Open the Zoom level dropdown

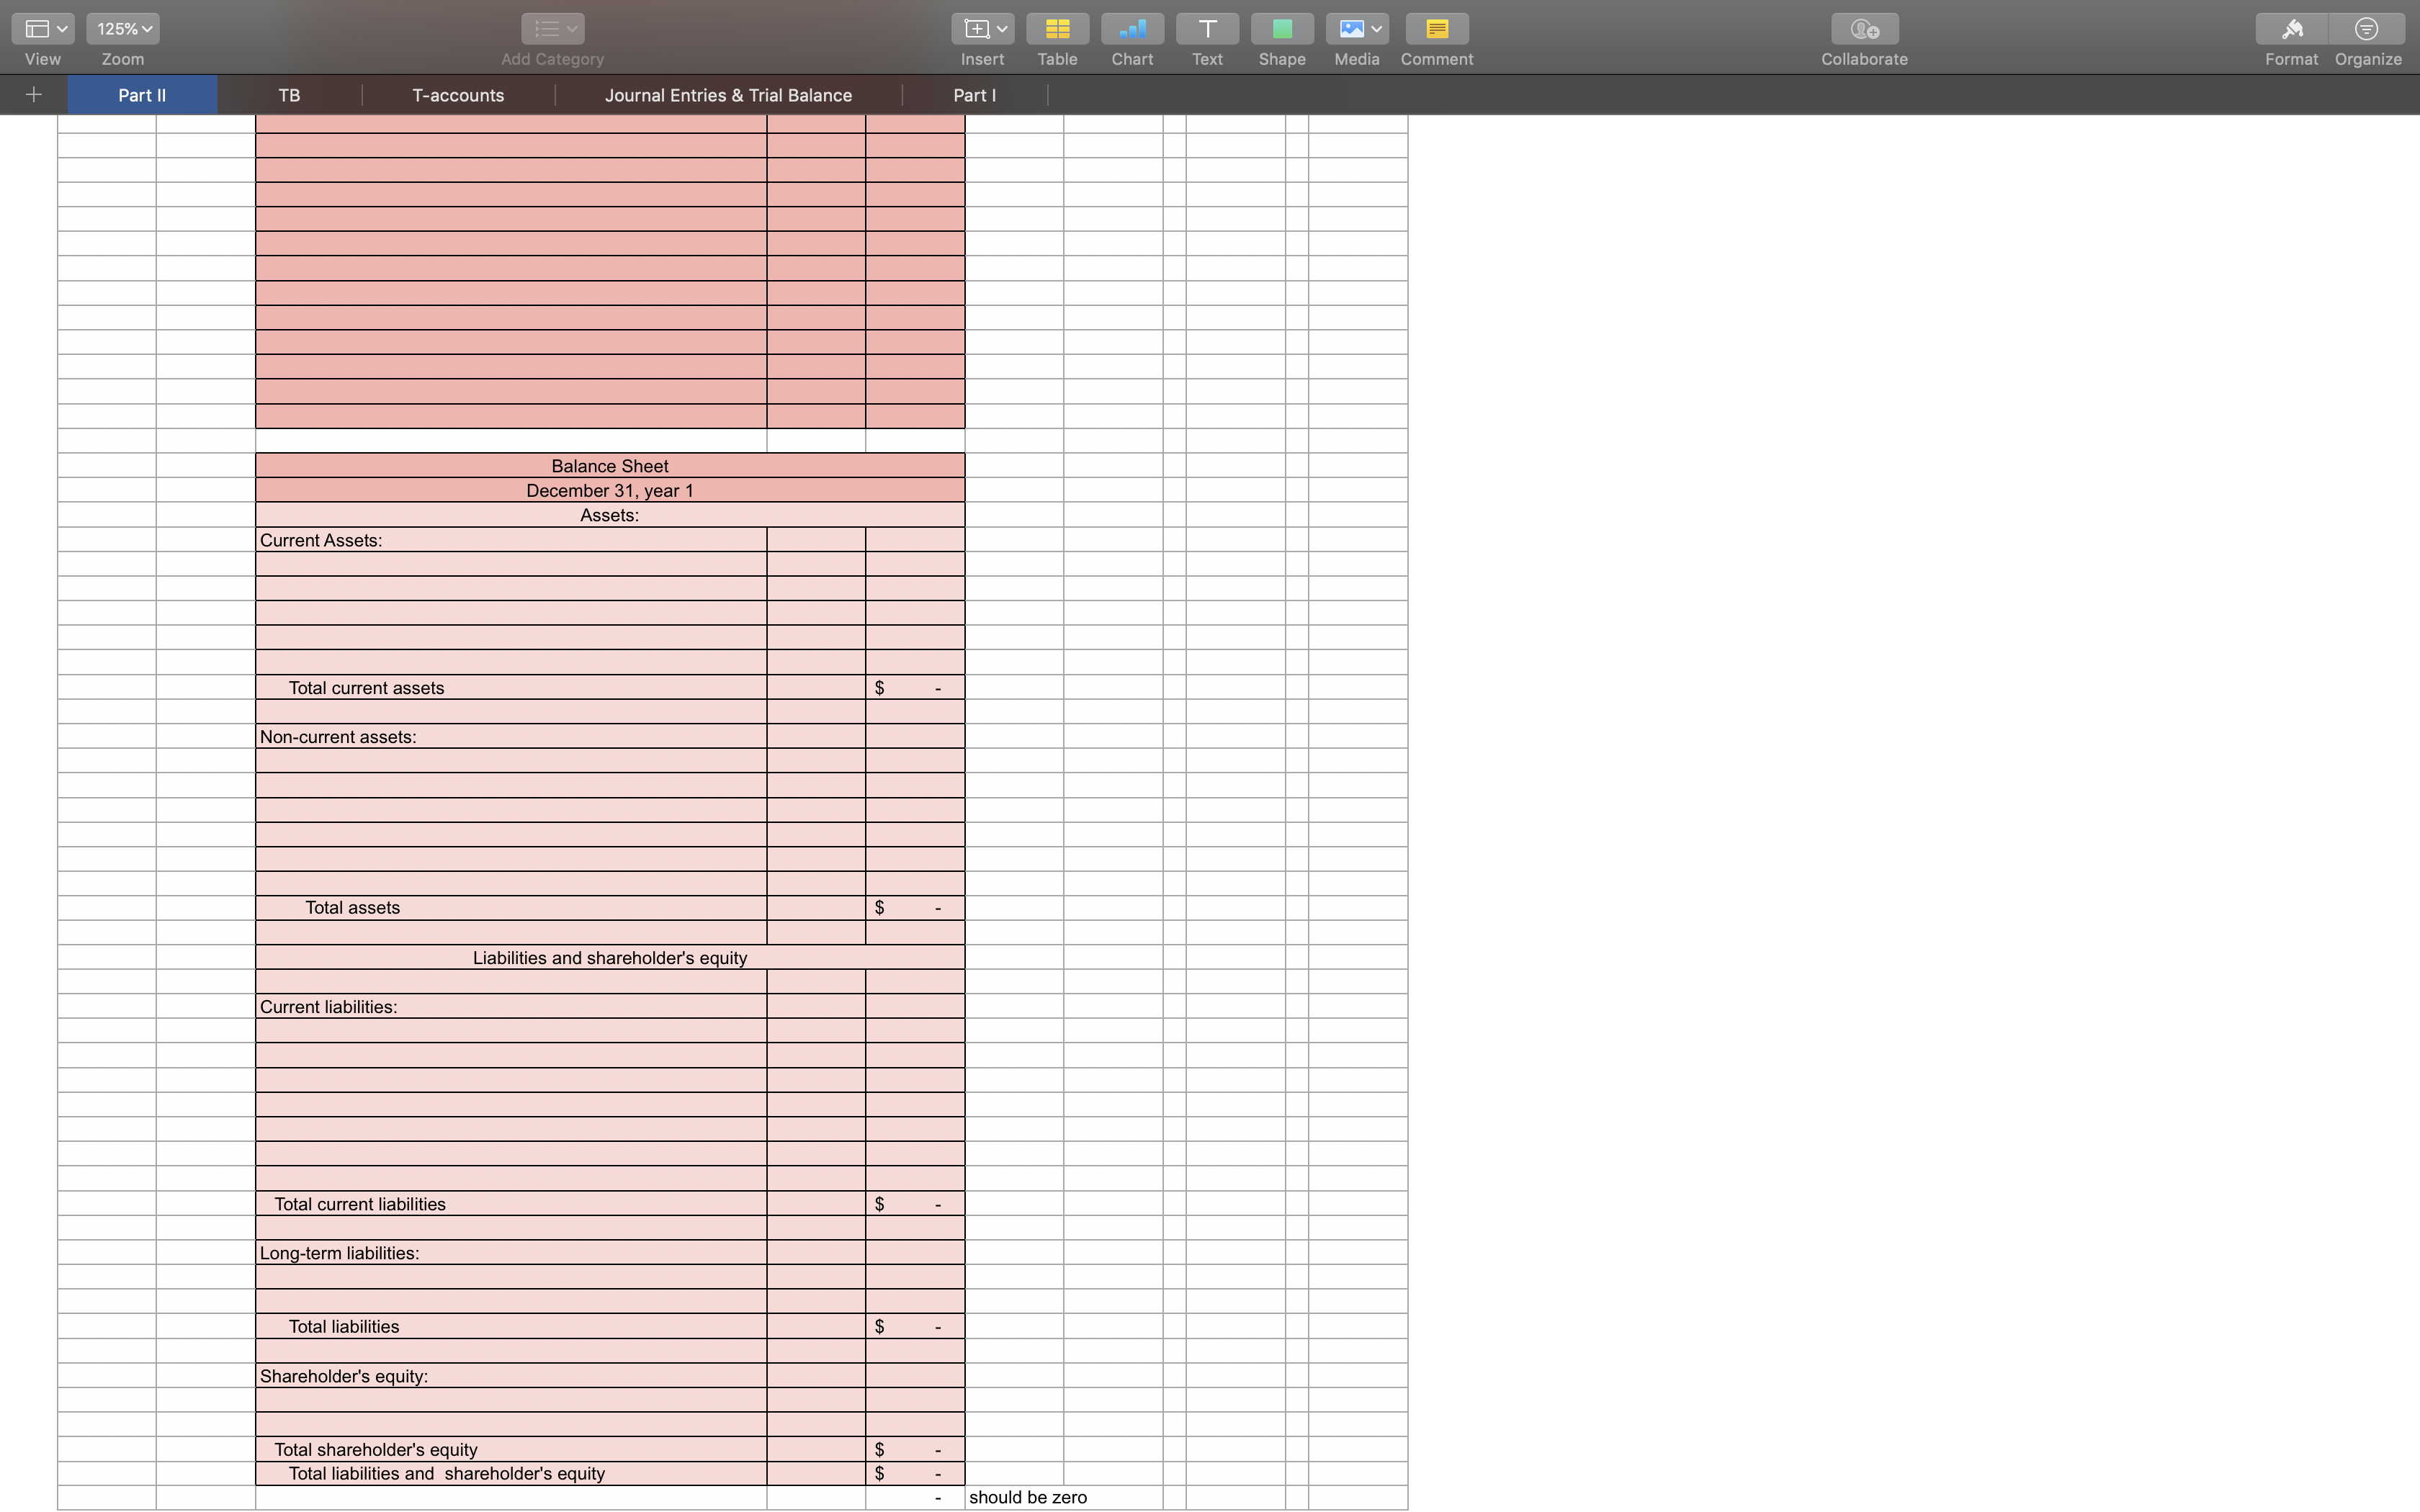(122, 29)
